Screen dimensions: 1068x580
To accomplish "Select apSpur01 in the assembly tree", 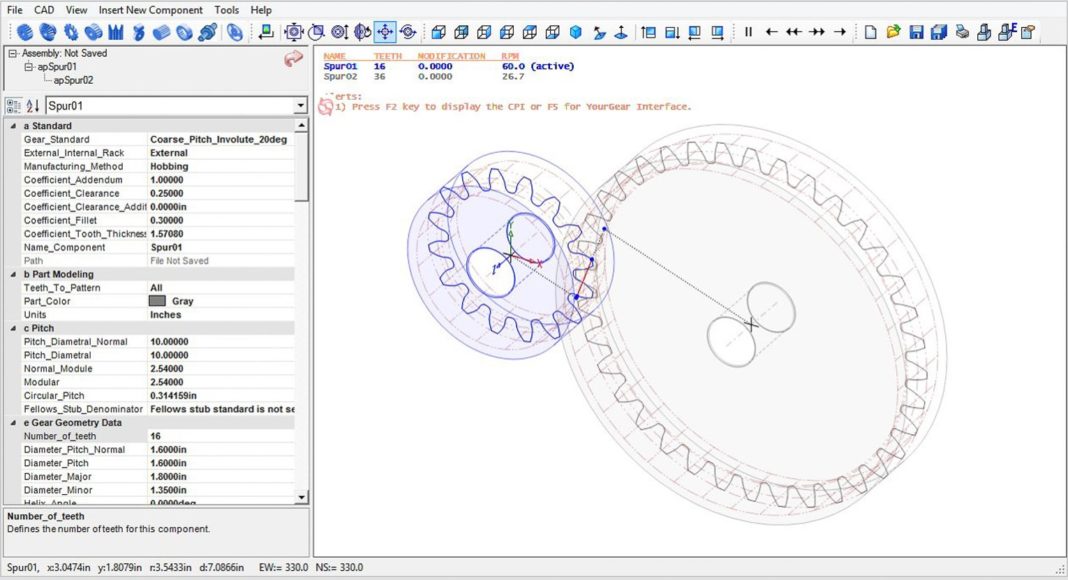I will pos(57,67).
